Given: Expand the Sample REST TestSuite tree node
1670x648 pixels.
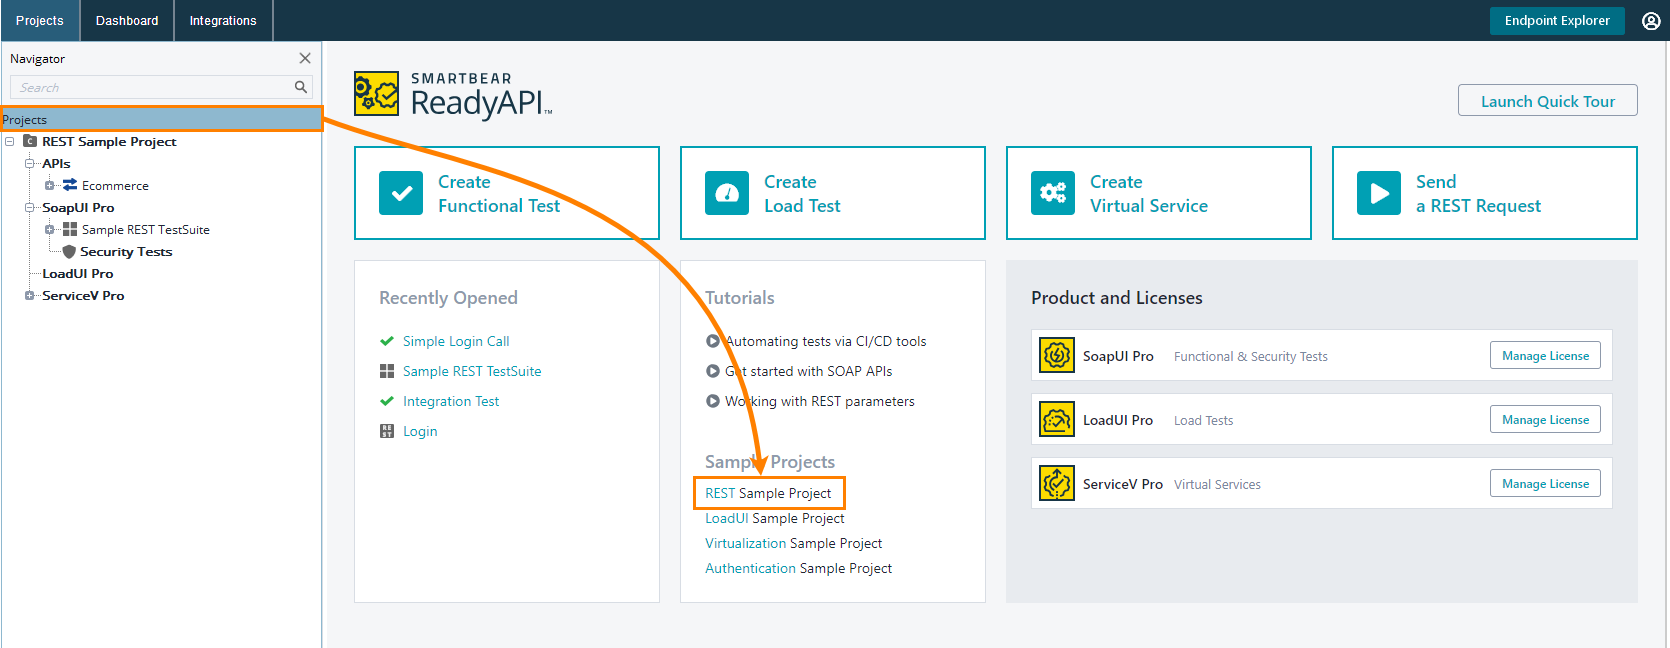Looking at the screenshot, I should point(50,229).
